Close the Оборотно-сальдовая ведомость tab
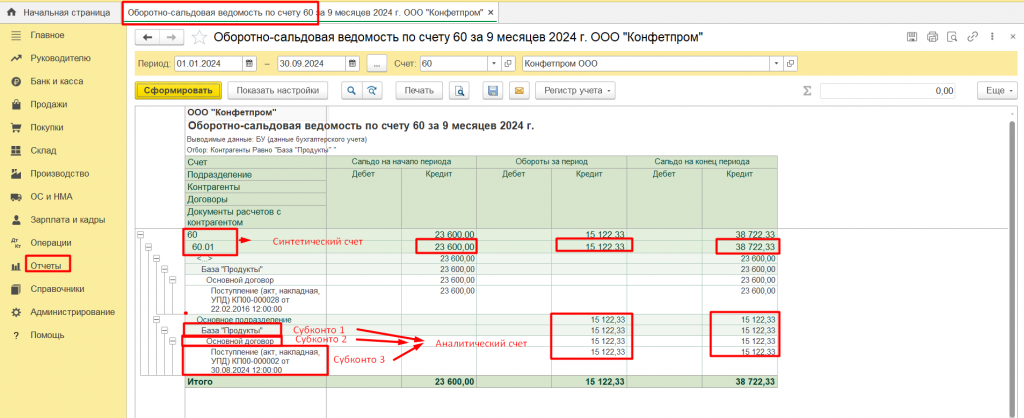The image size is (1024, 418). 491,12
